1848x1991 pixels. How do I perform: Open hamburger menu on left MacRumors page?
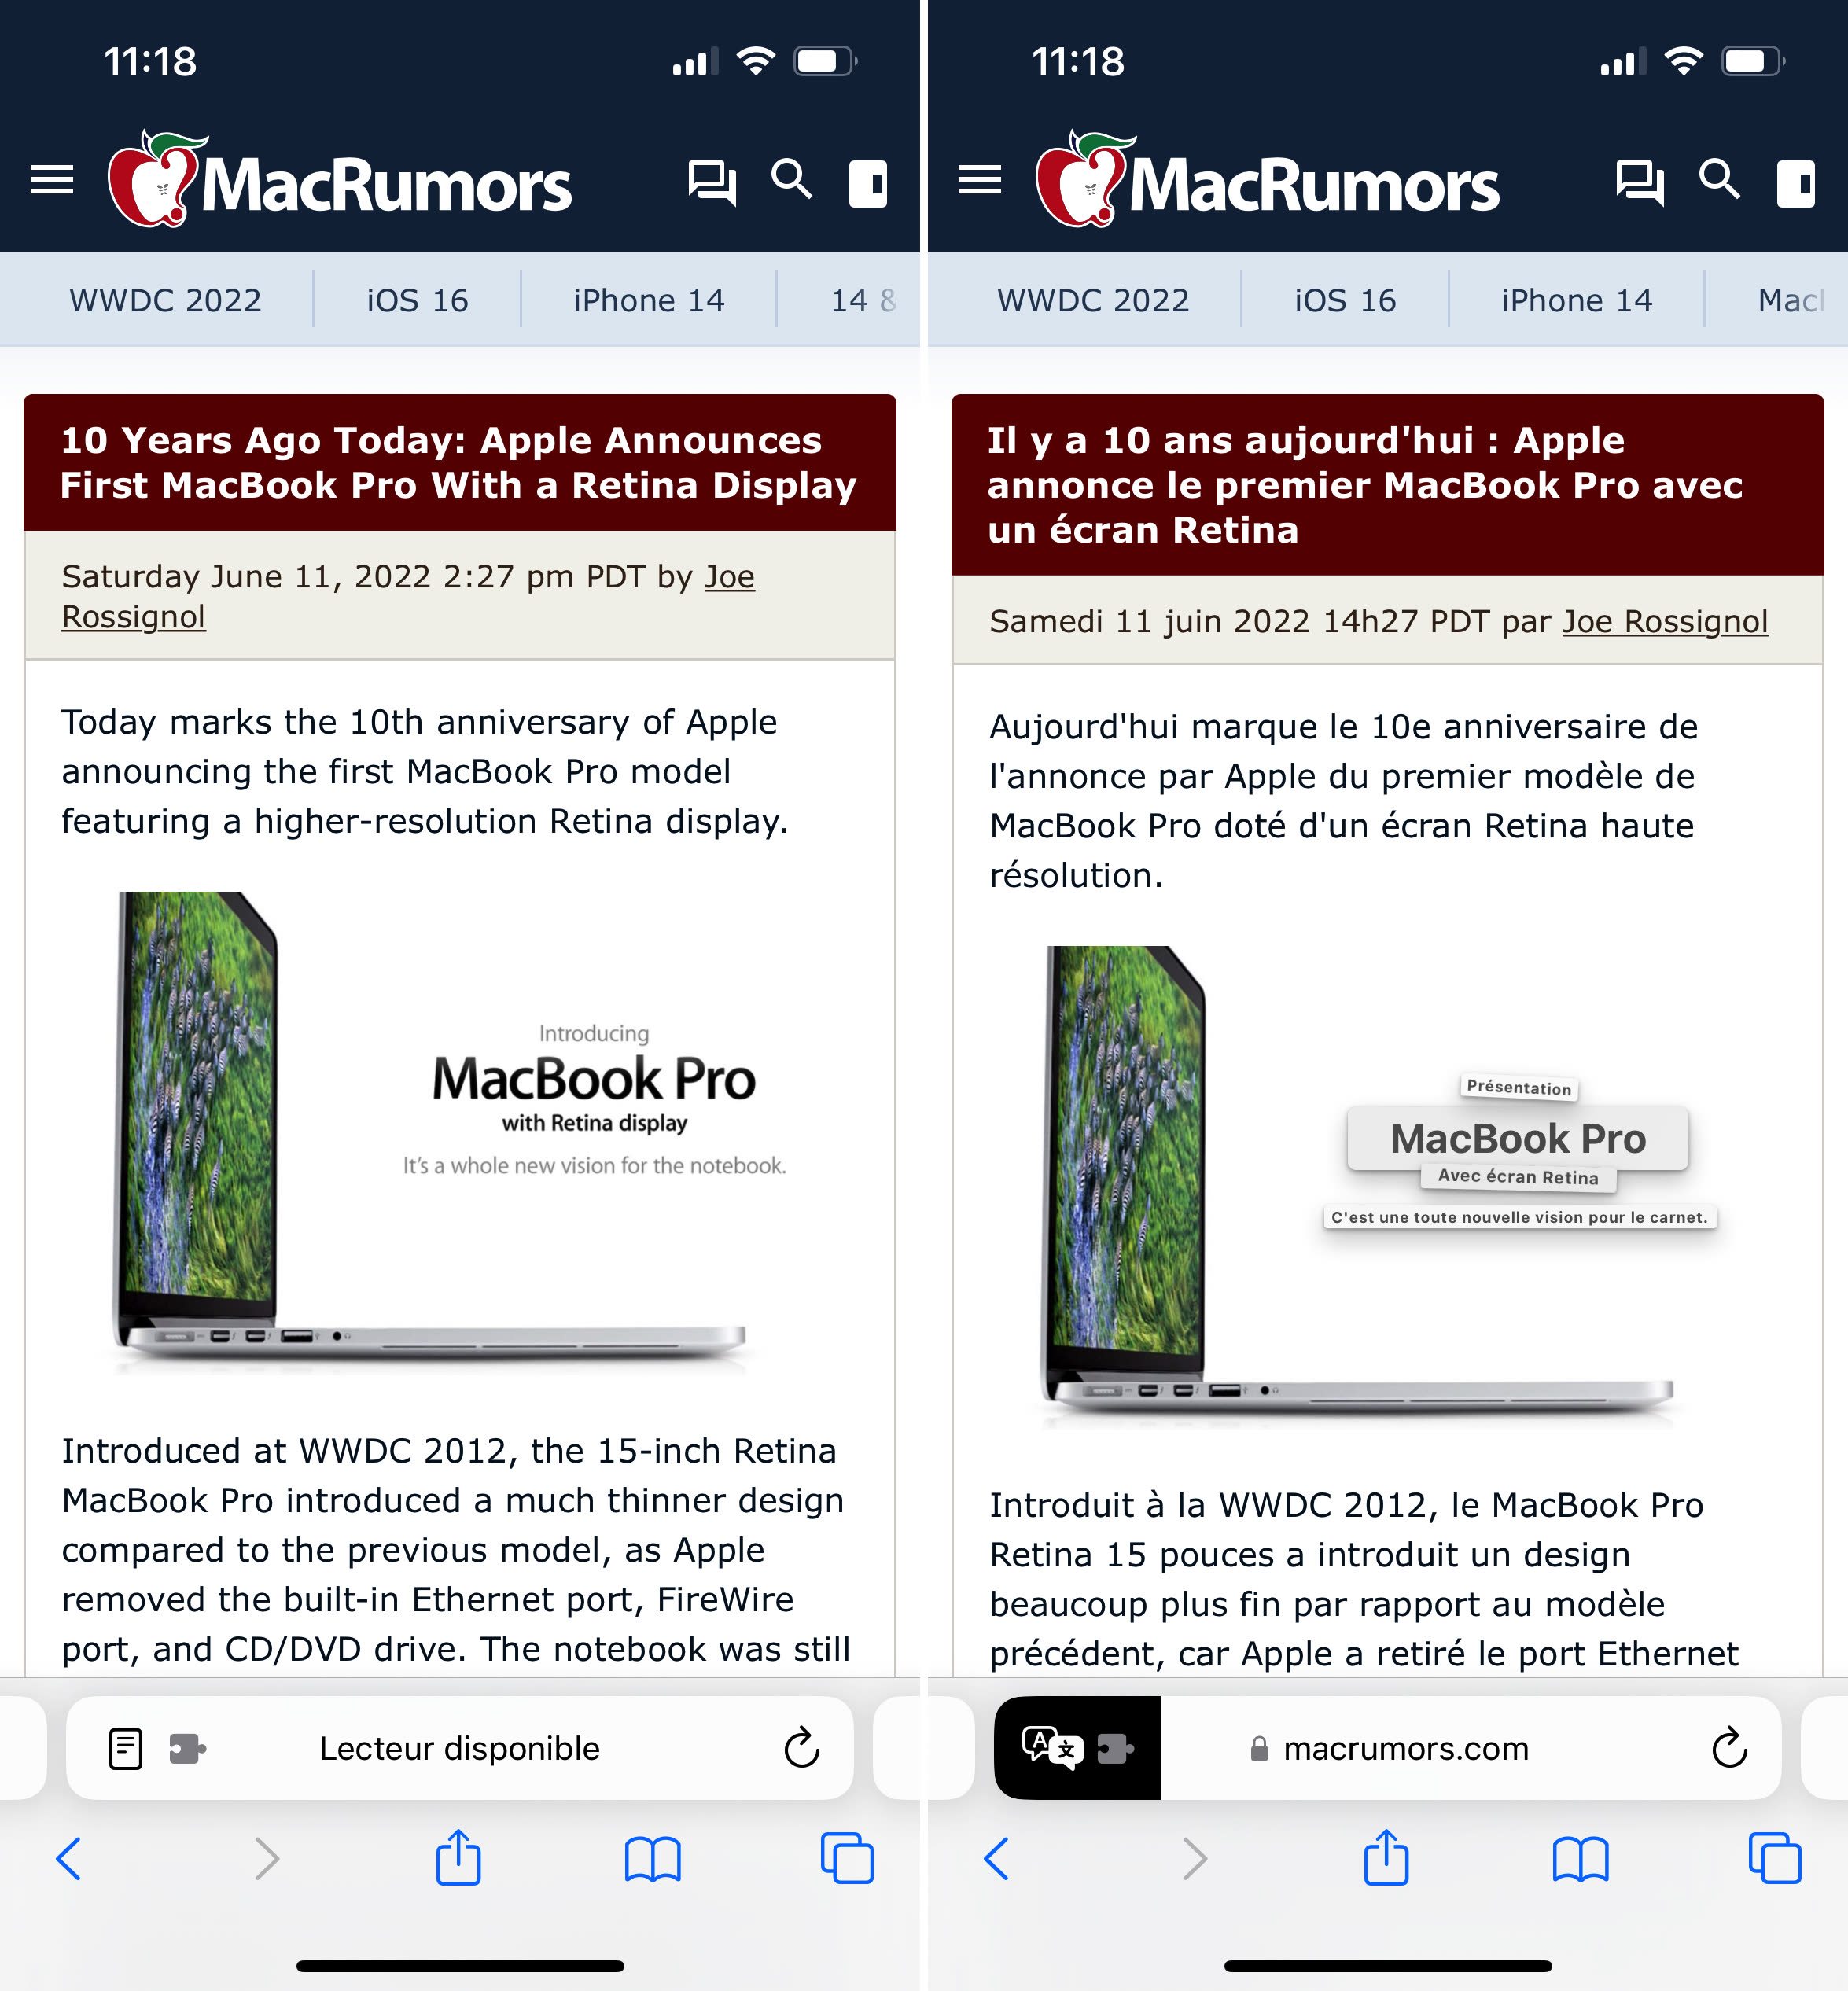point(52,181)
